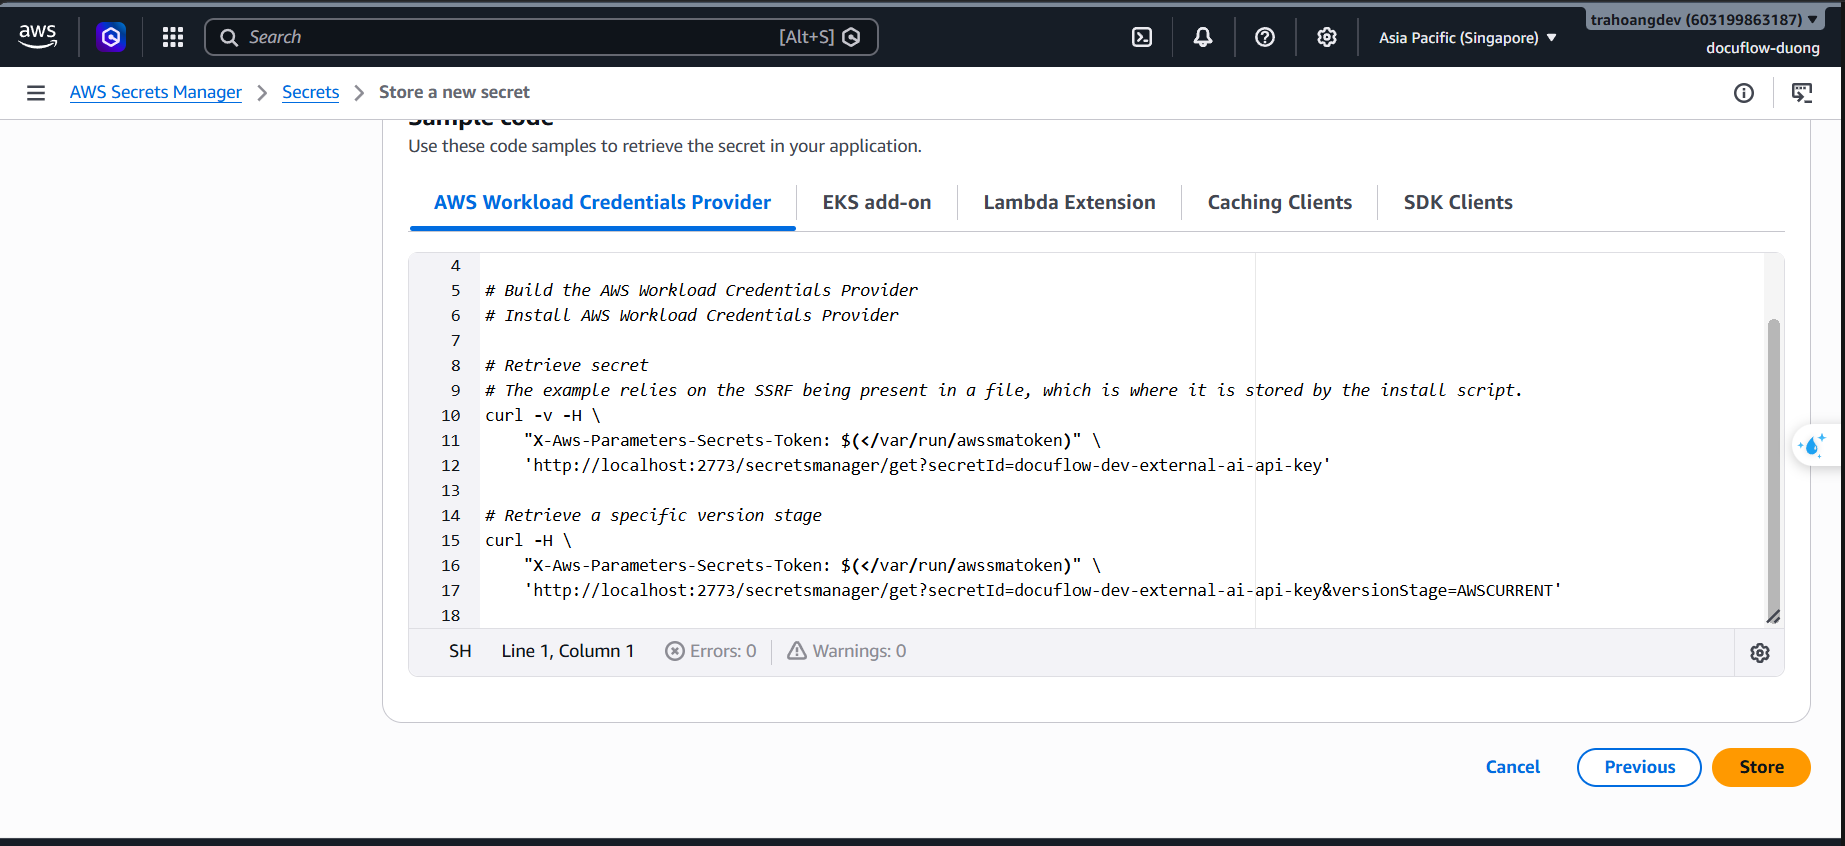Click the token header on line 11
The width and height of the screenshot is (1845, 846).
pyautogui.click(x=813, y=441)
